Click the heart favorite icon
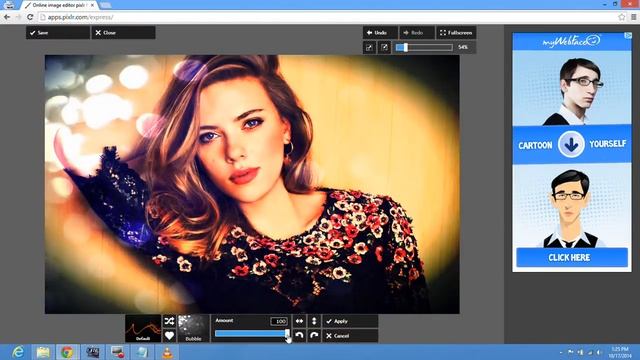This screenshot has width=640, height=360. (169, 336)
